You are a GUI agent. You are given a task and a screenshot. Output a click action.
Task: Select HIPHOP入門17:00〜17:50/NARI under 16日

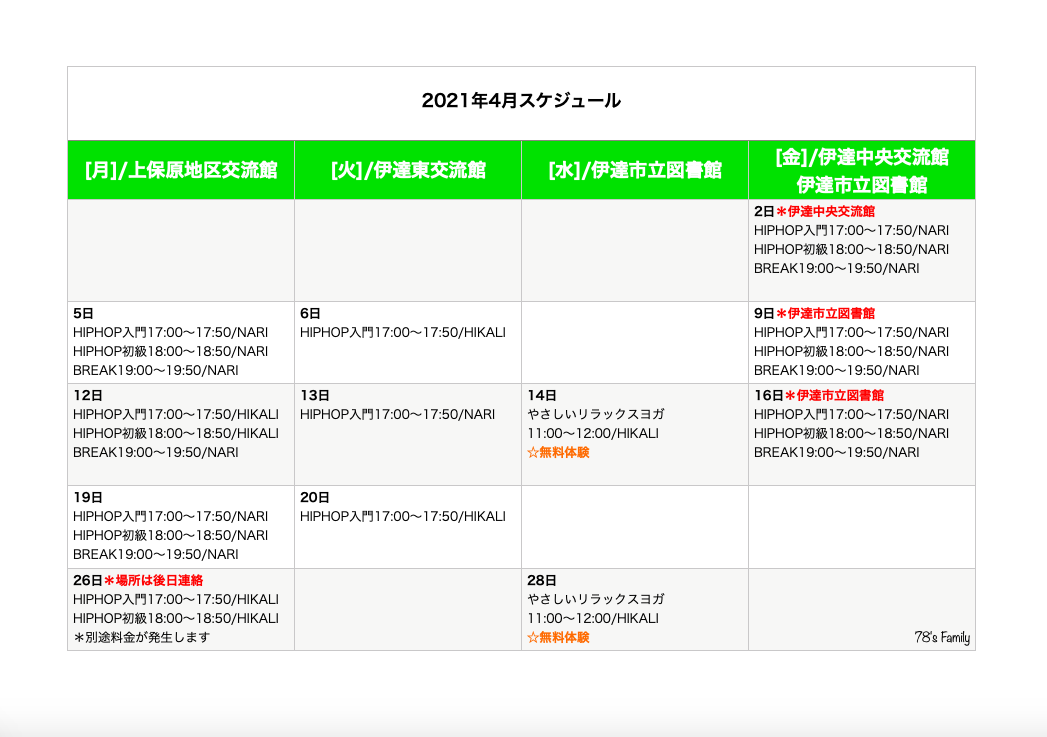[851, 415]
